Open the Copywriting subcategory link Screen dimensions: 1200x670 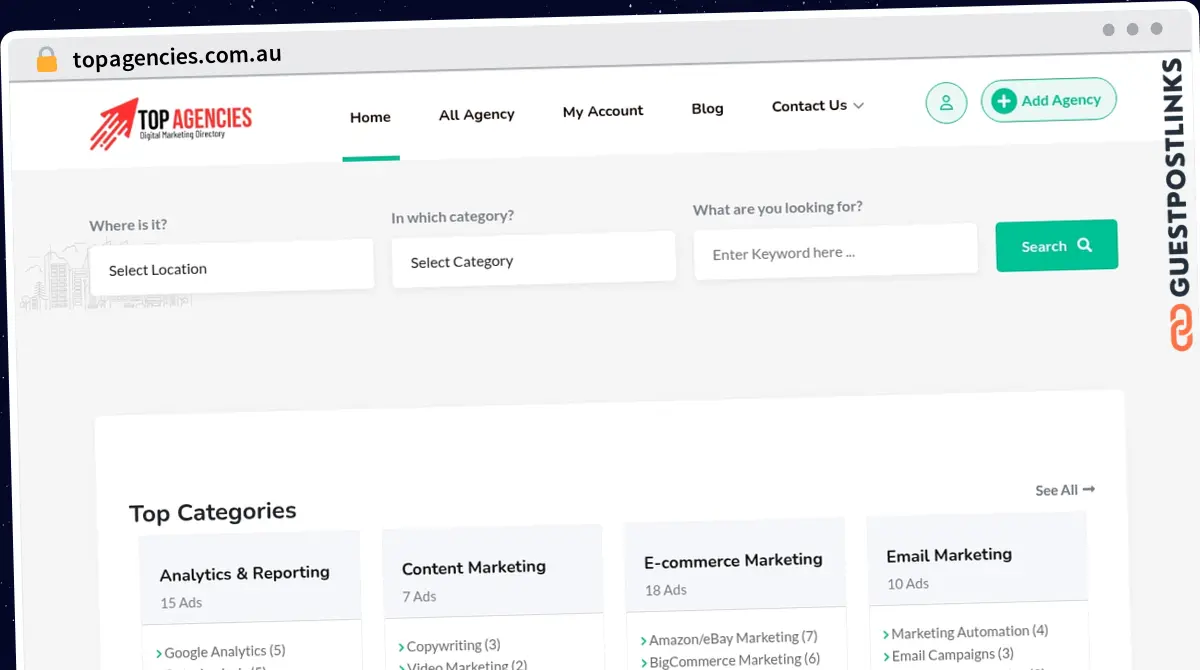tap(453, 645)
